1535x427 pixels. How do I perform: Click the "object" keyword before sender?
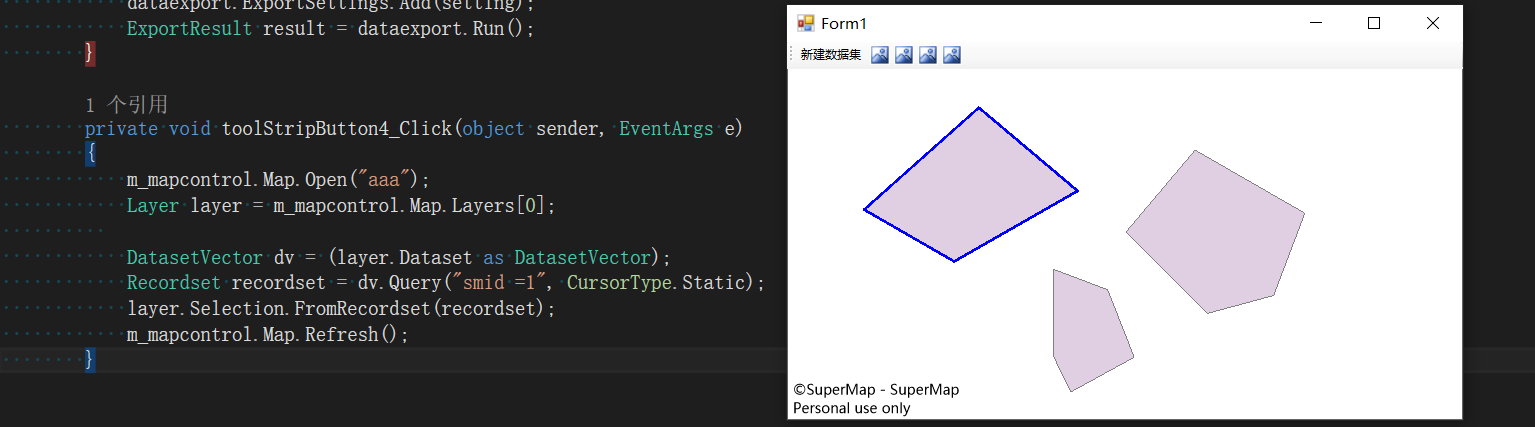[493, 129]
